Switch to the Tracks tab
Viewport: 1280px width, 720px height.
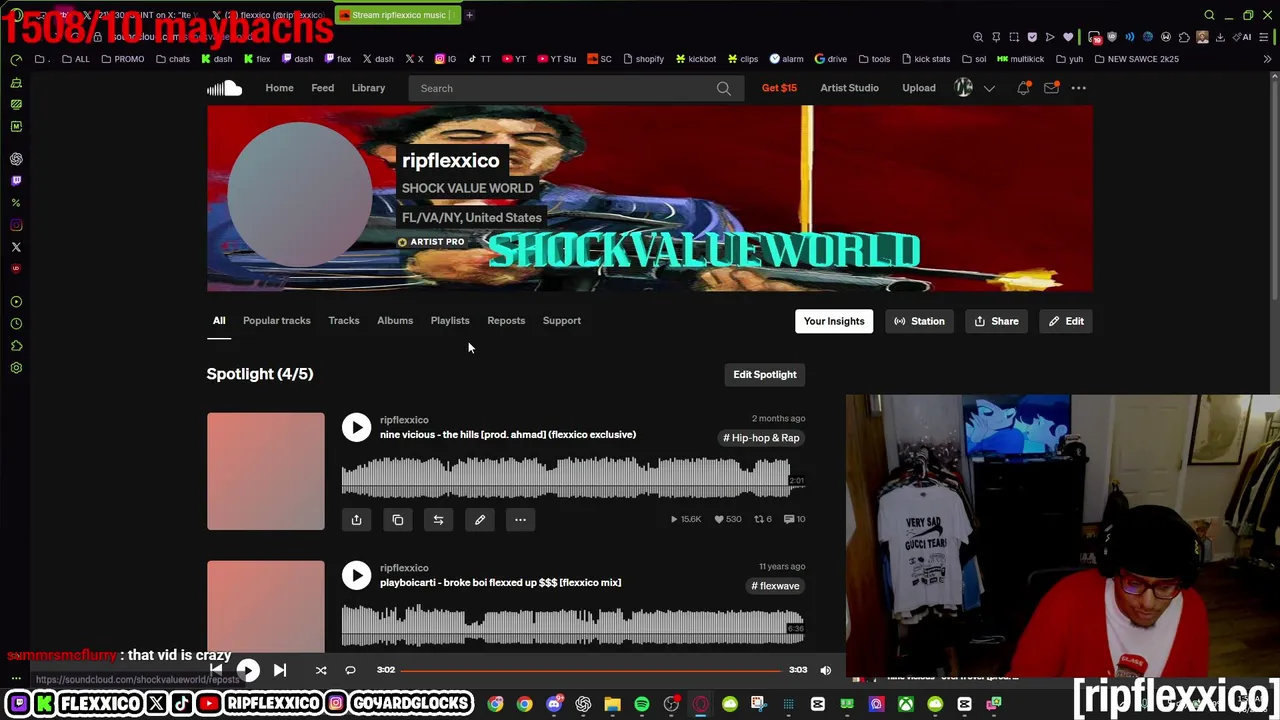point(344,321)
